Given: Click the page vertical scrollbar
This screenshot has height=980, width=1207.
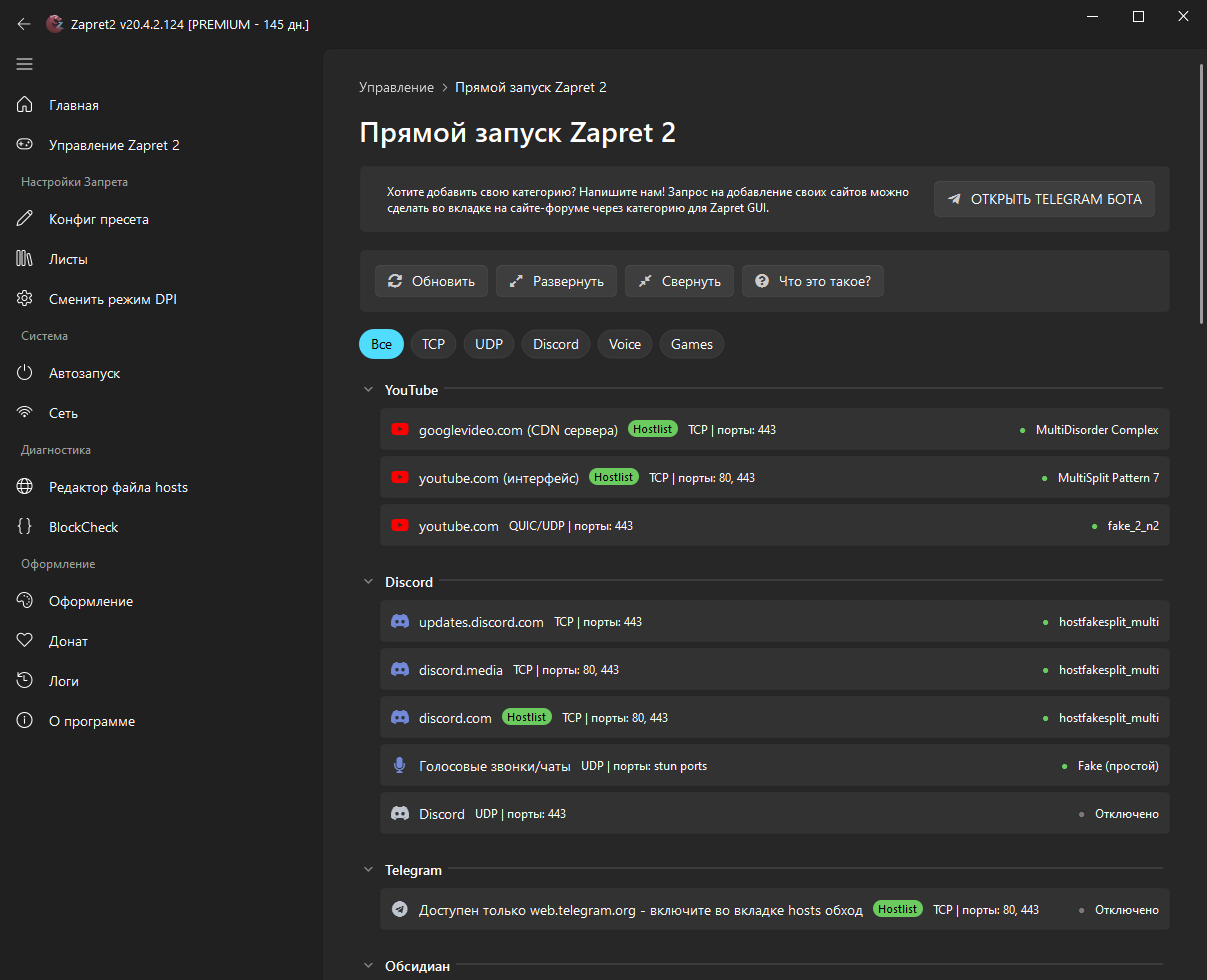Looking at the screenshot, I should click(x=1201, y=193).
